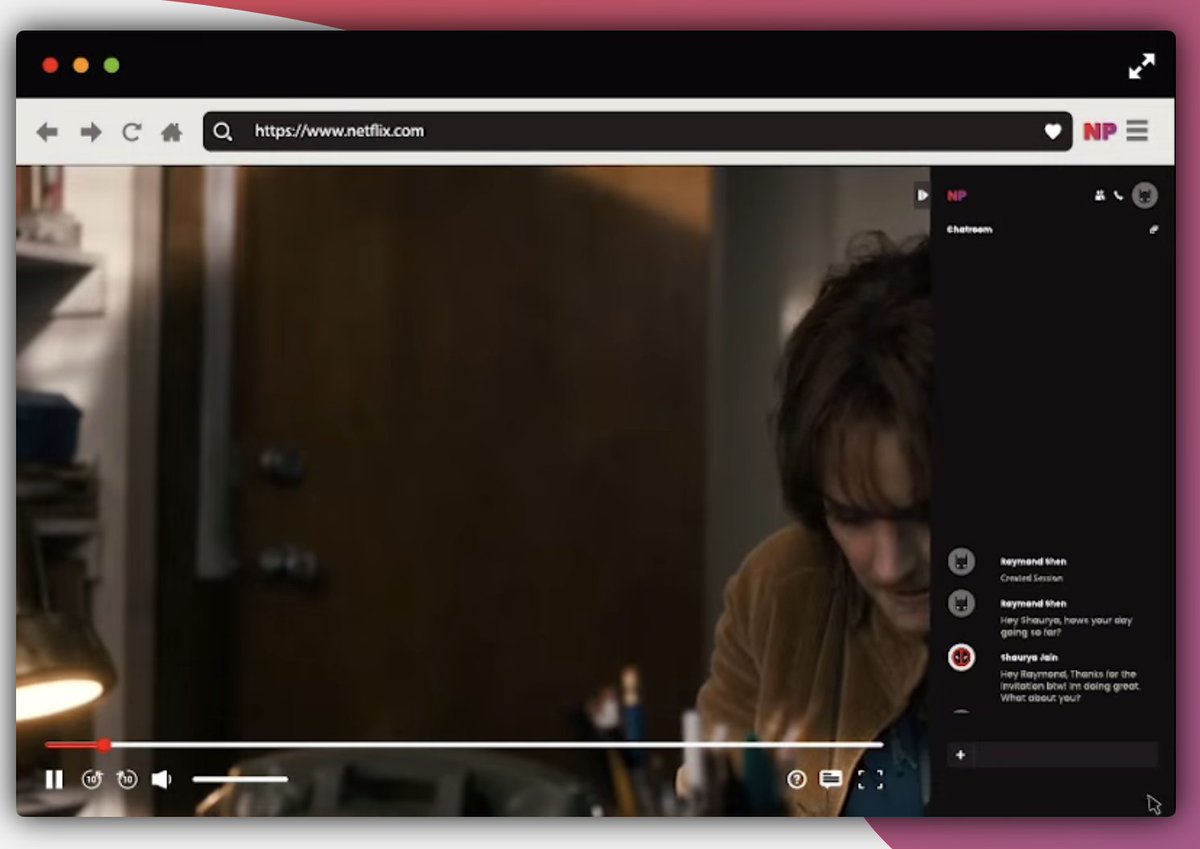Image resolution: width=1200 pixels, height=849 pixels.
Task: Collapse the chat sidebar with the arrow tab
Action: (922, 195)
